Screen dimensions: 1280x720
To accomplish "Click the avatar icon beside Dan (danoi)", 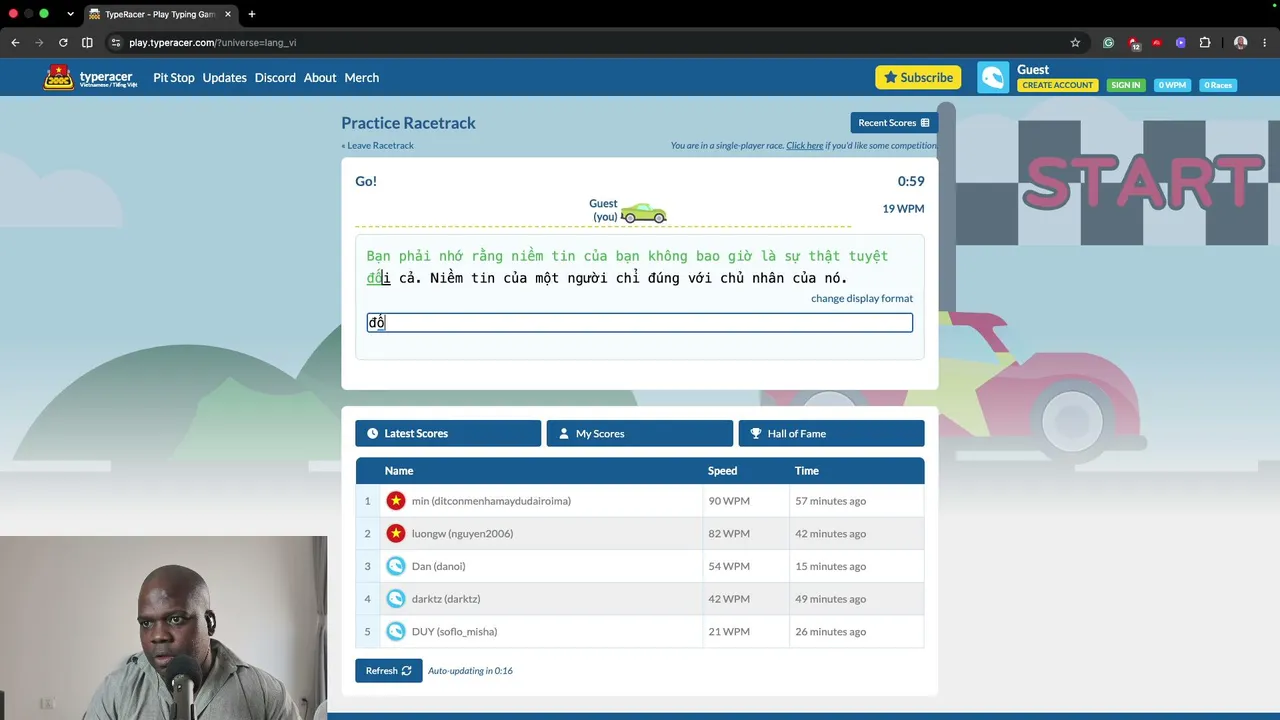I will point(396,566).
